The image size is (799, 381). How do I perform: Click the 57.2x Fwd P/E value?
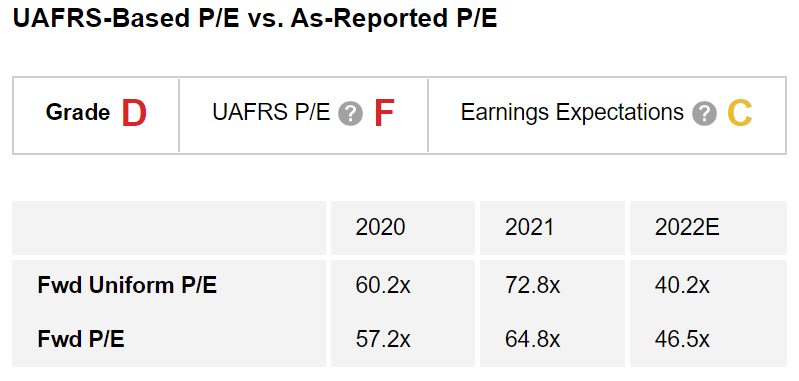coord(383,339)
